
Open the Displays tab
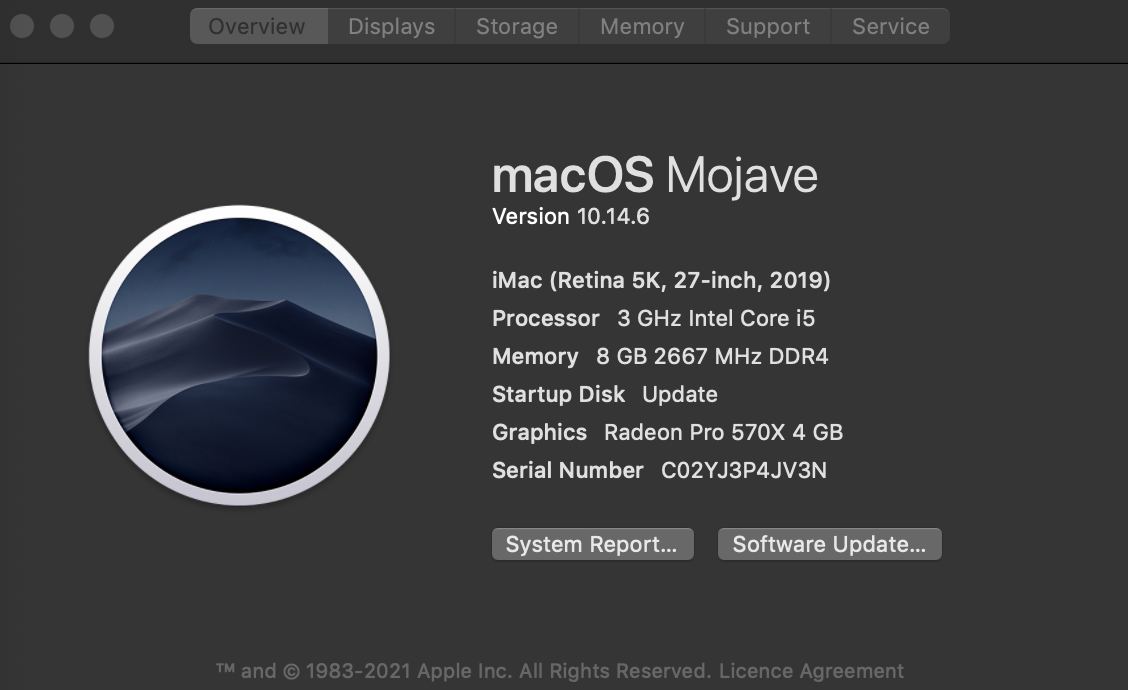(x=391, y=27)
